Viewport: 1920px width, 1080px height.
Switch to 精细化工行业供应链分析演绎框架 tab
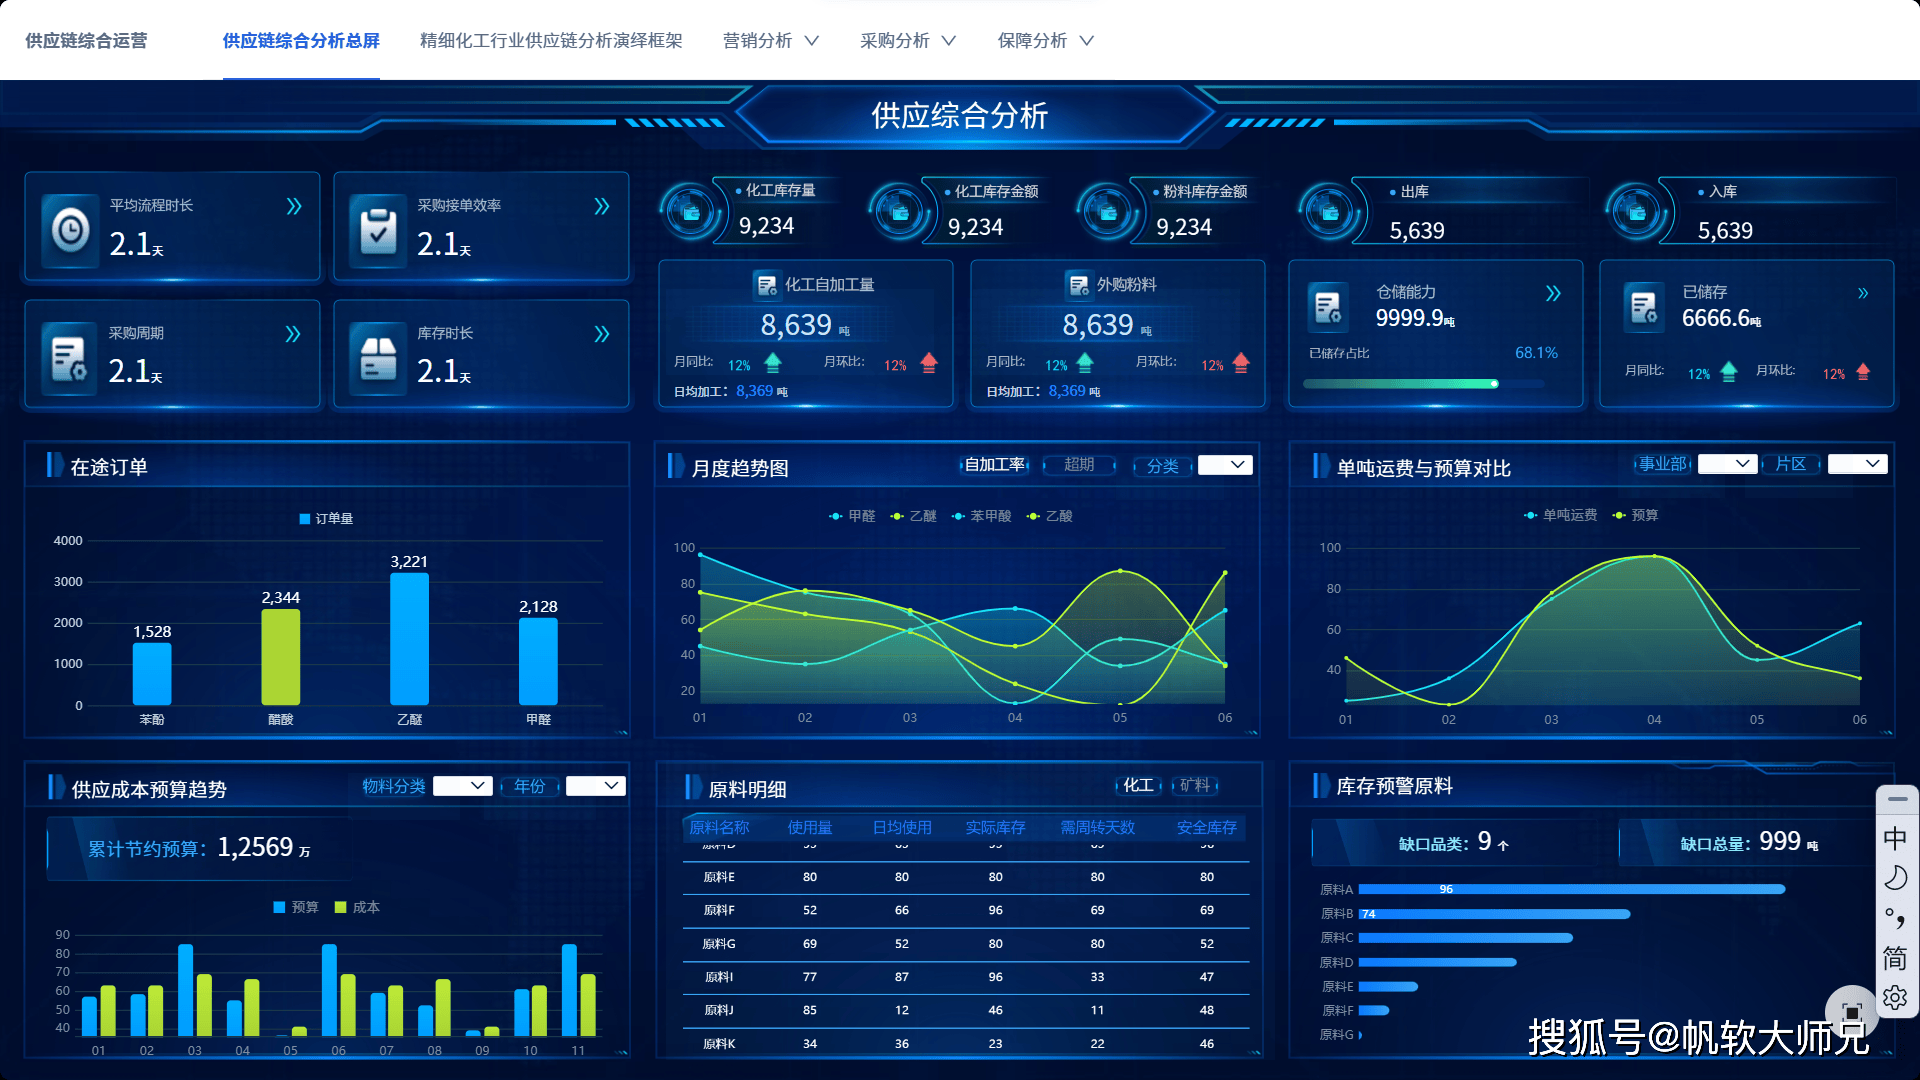pyautogui.click(x=551, y=41)
